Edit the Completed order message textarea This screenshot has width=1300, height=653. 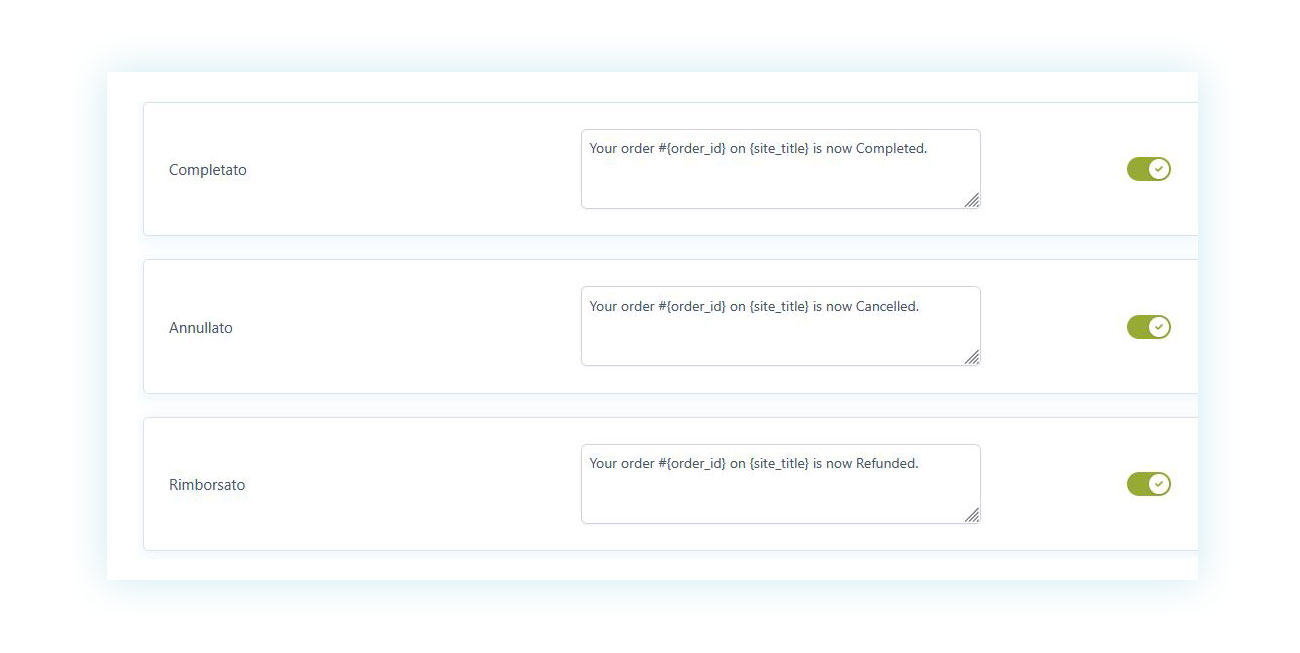[x=780, y=169]
